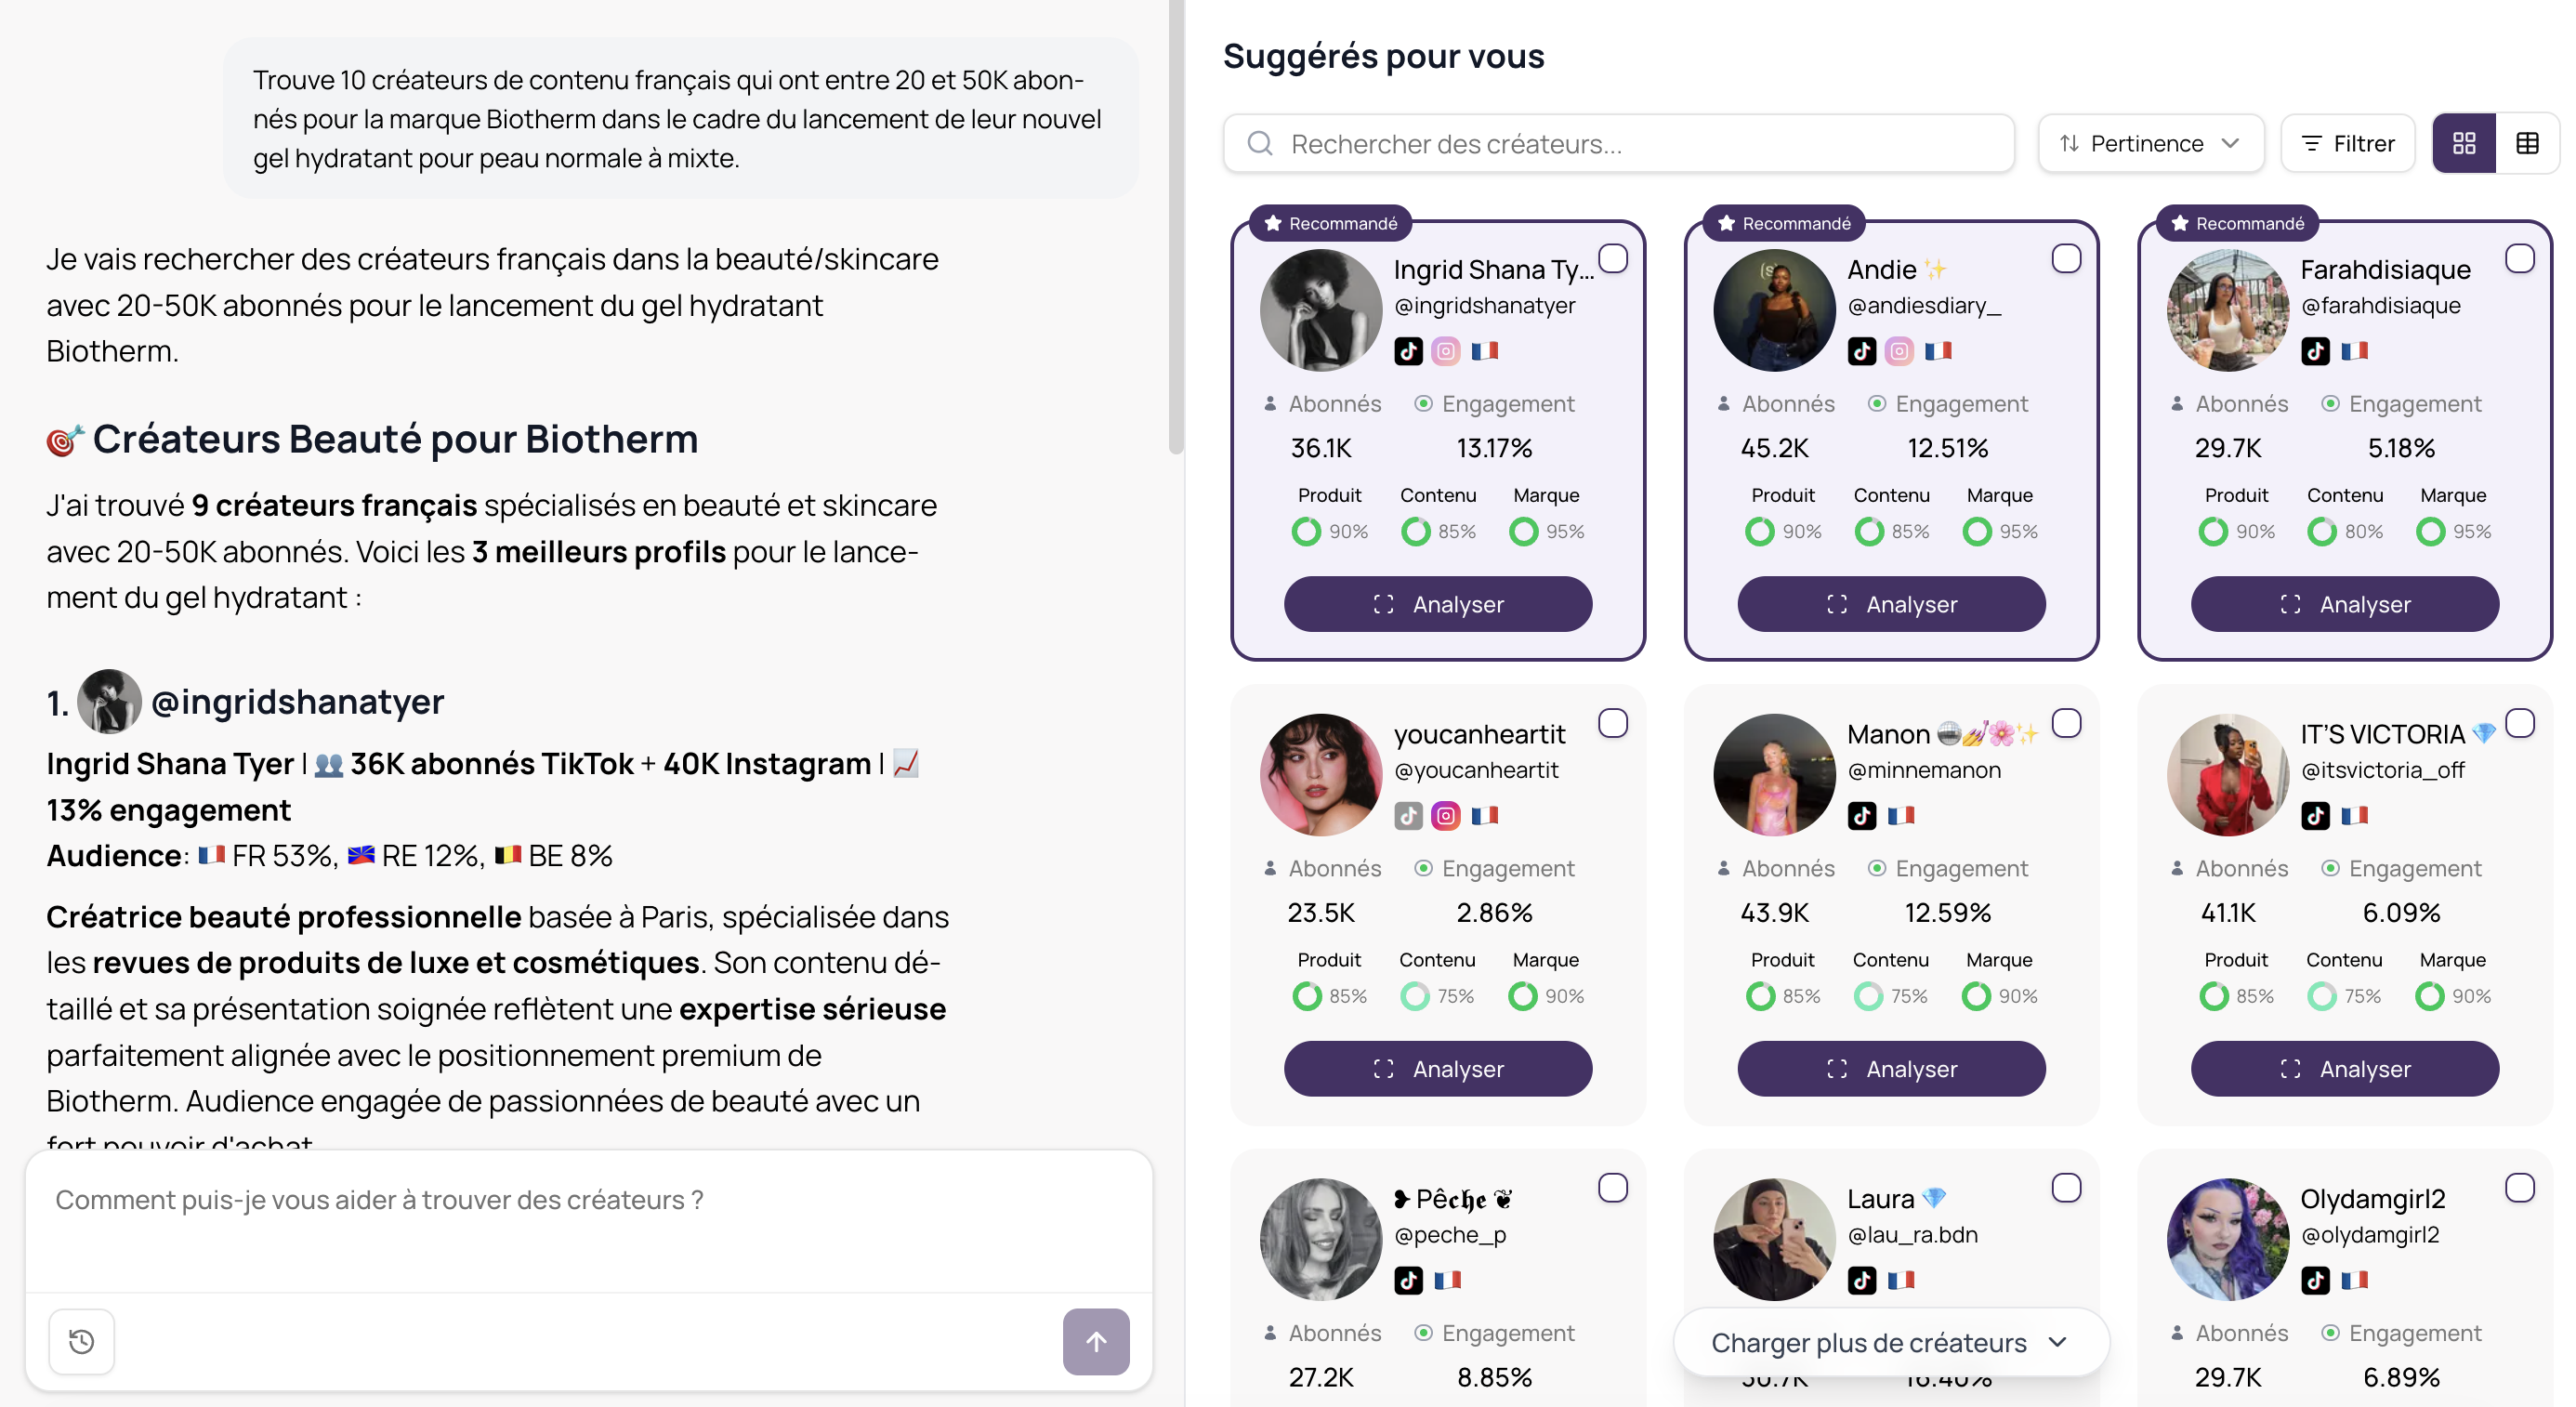Click the chat history icon
The height and width of the screenshot is (1407, 2576).
click(x=82, y=1341)
